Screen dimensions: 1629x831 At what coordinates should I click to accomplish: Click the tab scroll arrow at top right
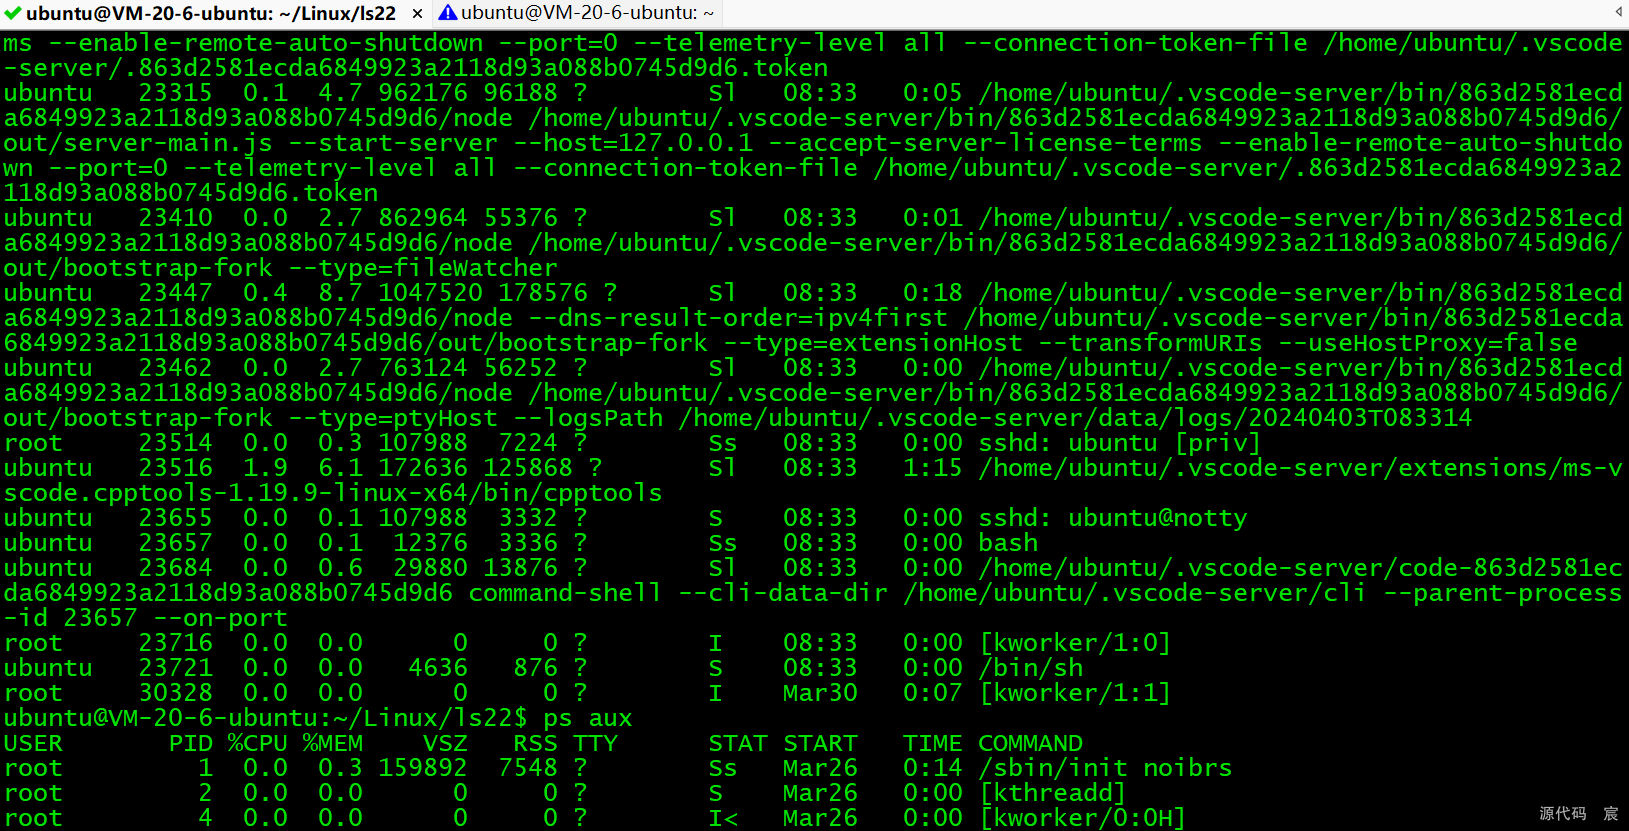coord(1618,12)
